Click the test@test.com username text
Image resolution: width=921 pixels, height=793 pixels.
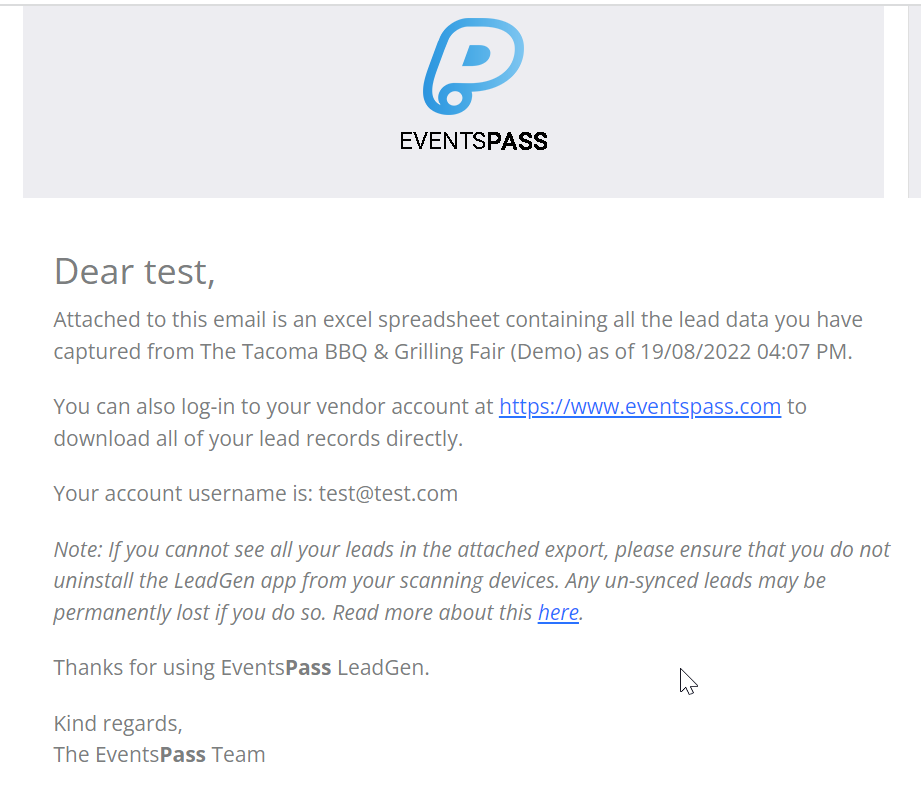(x=388, y=493)
